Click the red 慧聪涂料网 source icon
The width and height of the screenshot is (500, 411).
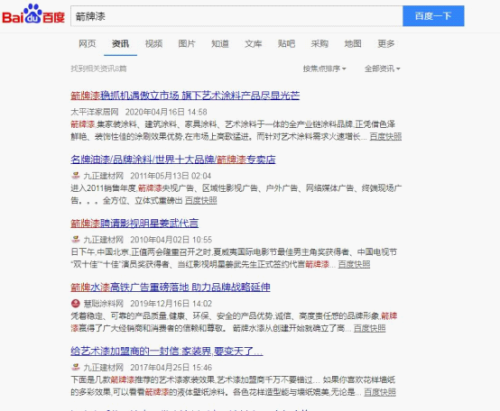pos(76,303)
